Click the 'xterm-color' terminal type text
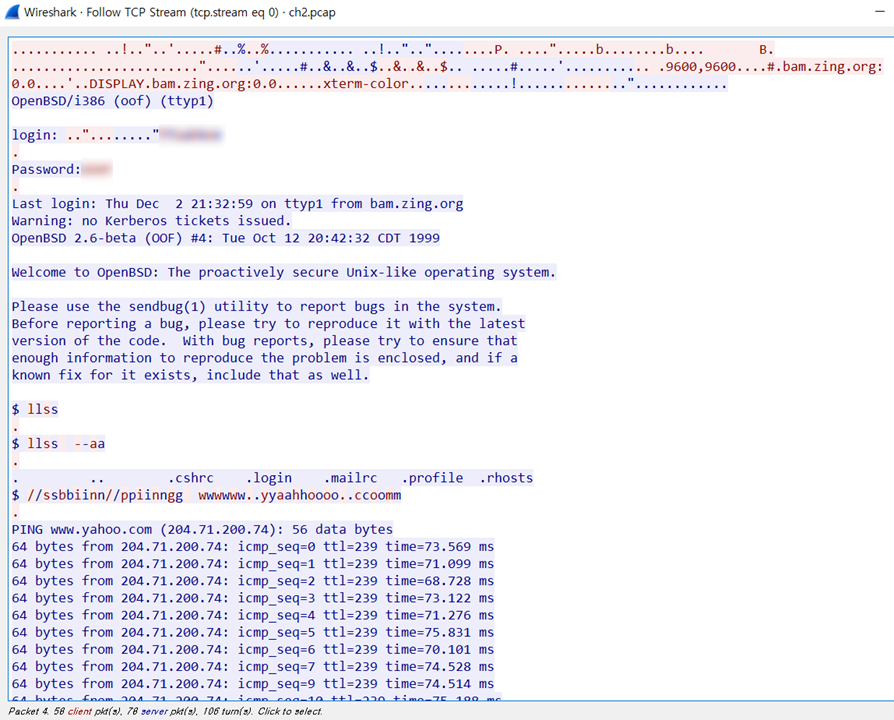 click(x=365, y=84)
